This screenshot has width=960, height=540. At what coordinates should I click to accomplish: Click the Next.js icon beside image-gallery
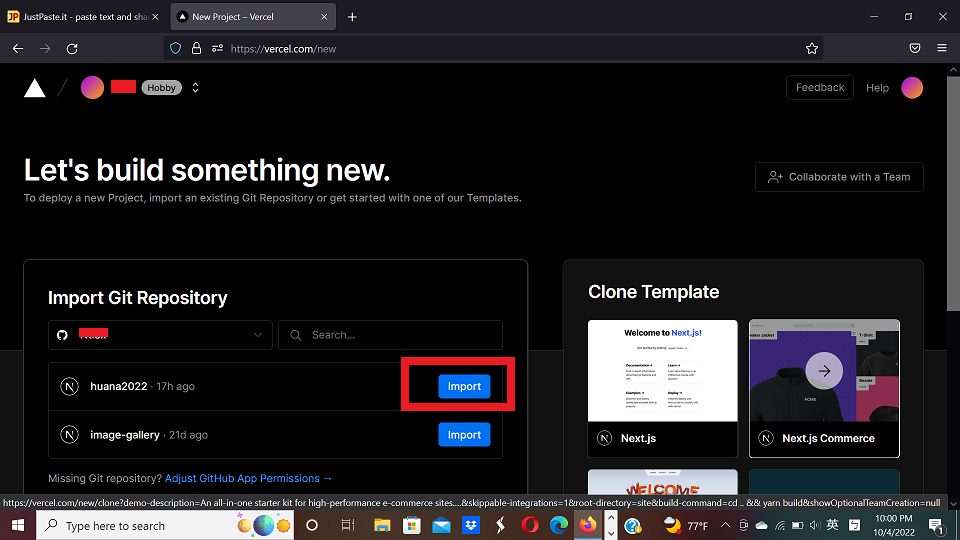click(x=69, y=435)
